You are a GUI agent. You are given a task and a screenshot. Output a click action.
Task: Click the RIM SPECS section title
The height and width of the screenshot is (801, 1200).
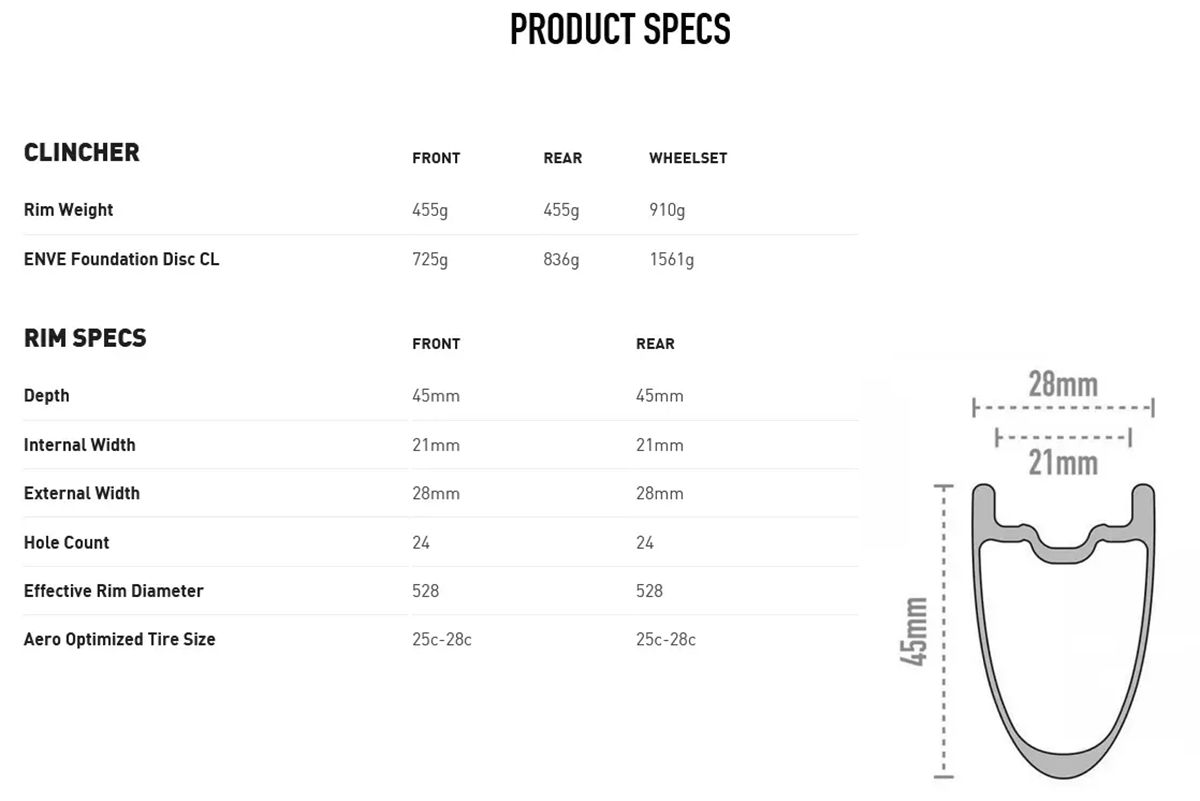click(x=85, y=338)
